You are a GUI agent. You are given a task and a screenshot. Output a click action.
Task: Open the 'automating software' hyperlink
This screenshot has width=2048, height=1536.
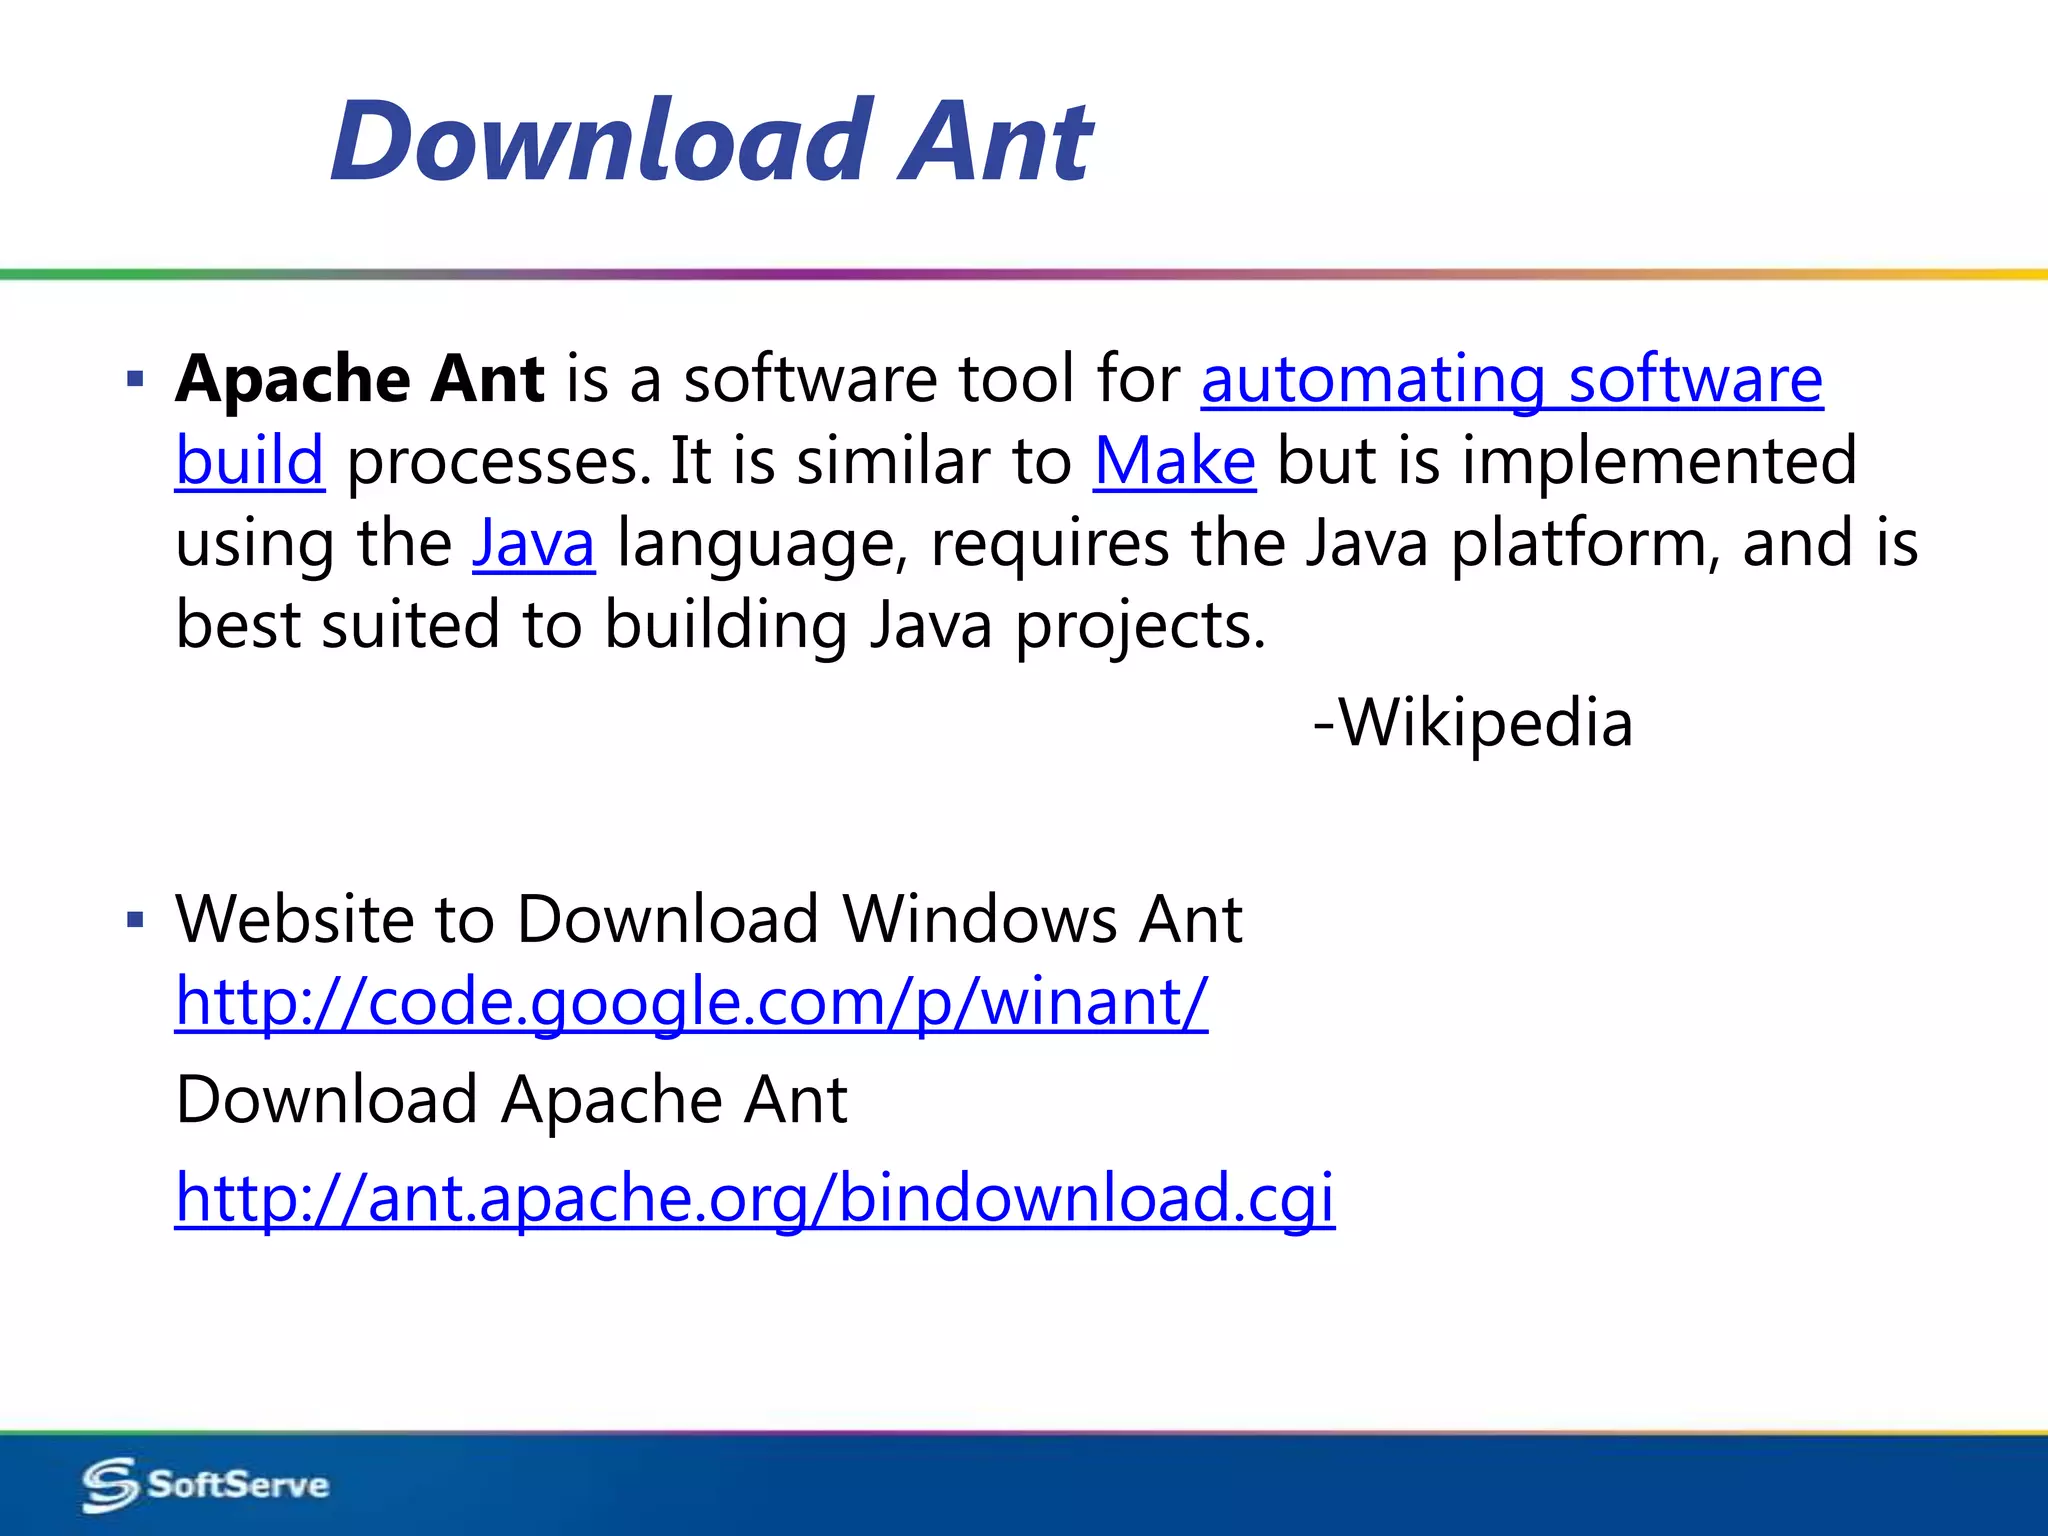coord(1512,381)
